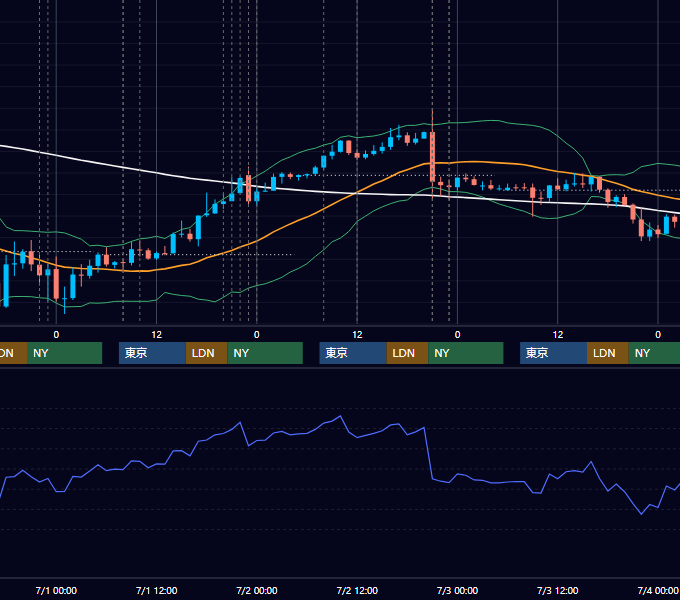Click the 7/3 12:00 date label
The height and width of the screenshot is (600, 680).
pos(558,590)
